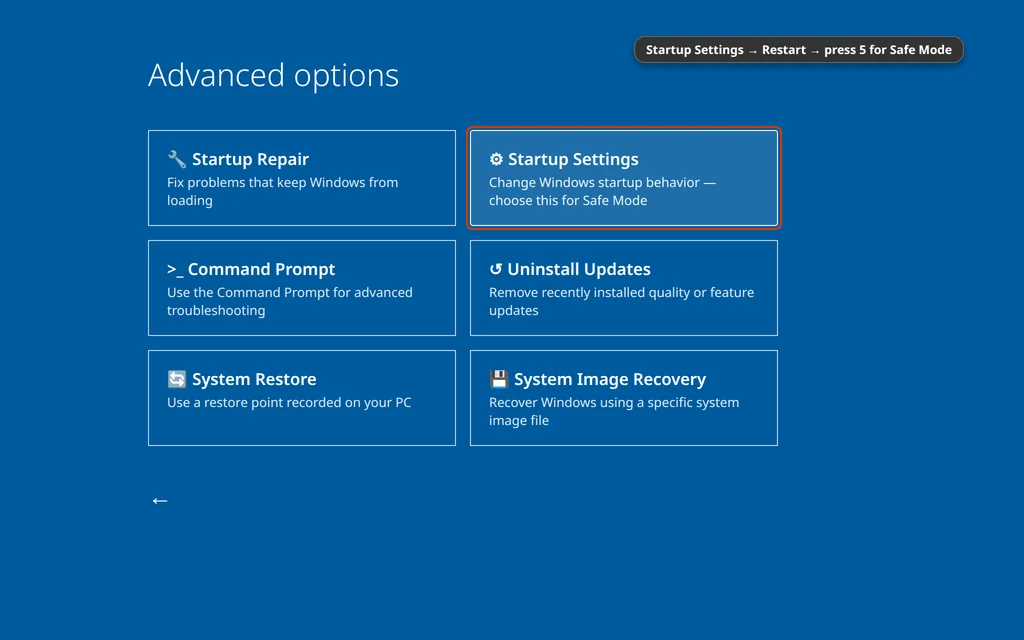The width and height of the screenshot is (1024, 640).
Task: Click the wrench icon beside Startup Repair
Action: 176,159
